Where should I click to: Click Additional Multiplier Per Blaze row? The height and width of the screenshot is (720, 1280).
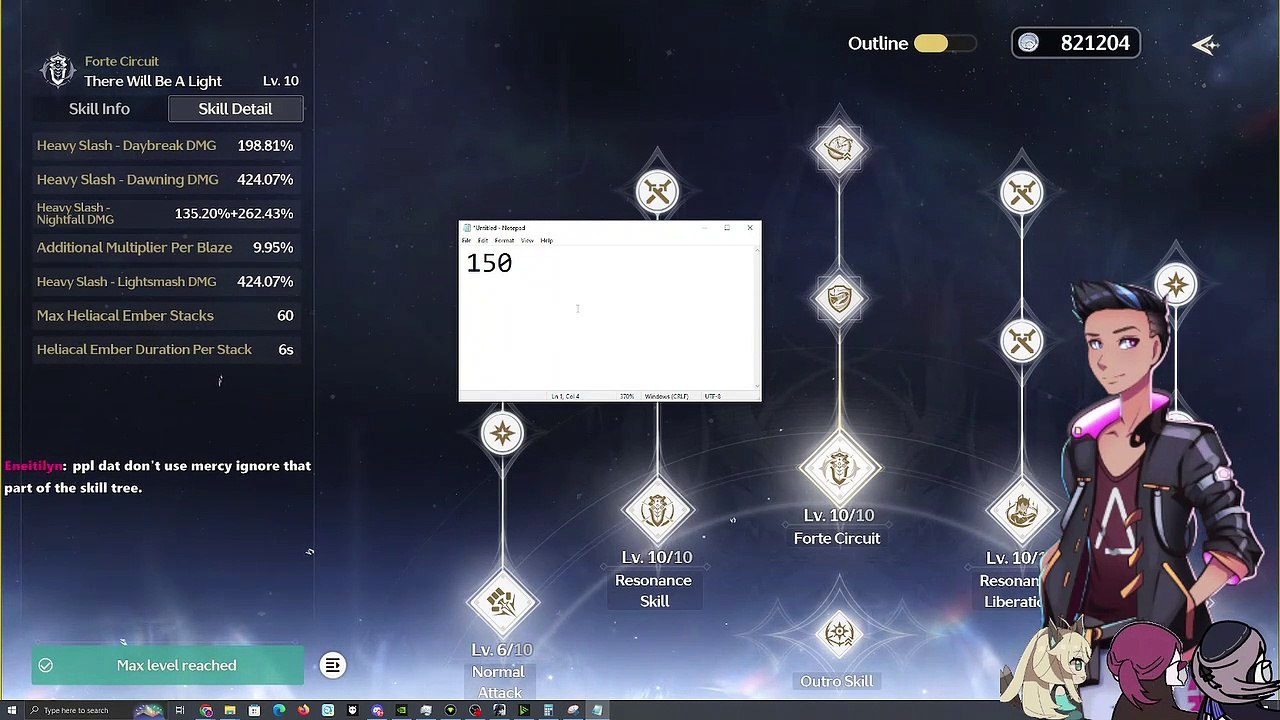point(165,247)
